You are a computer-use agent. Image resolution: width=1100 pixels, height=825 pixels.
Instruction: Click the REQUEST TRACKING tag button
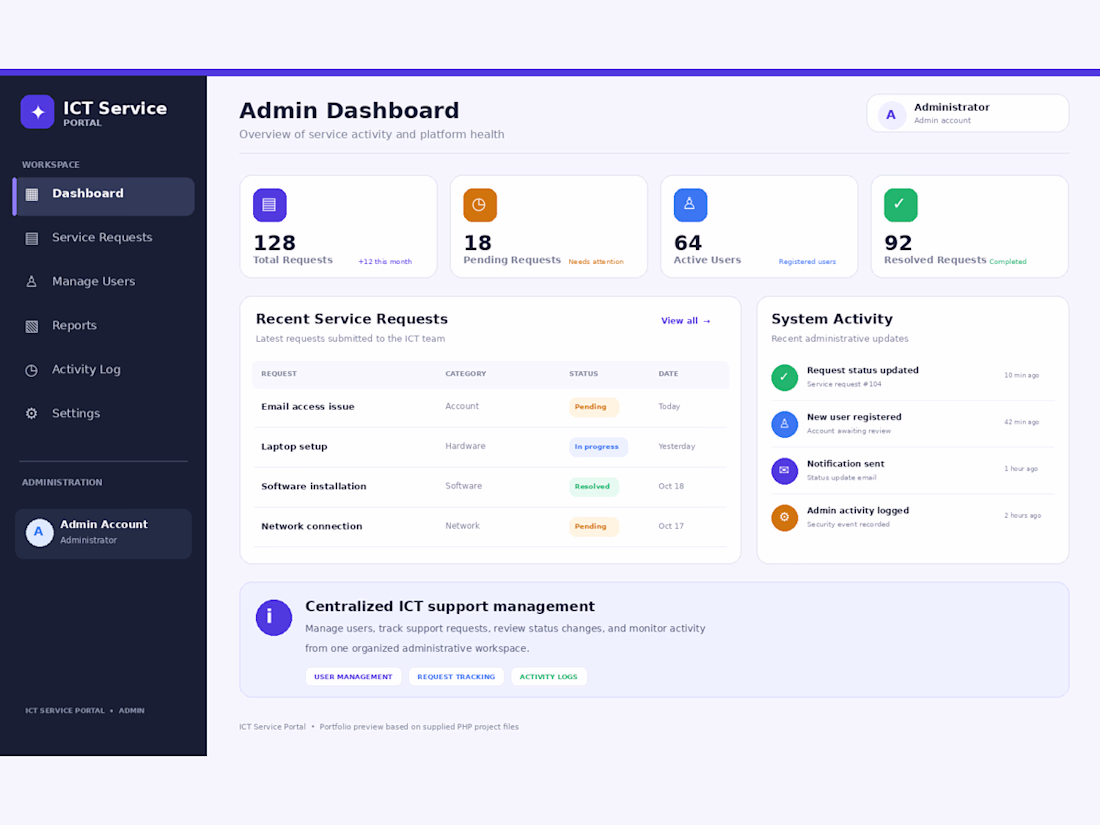click(456, 677)
